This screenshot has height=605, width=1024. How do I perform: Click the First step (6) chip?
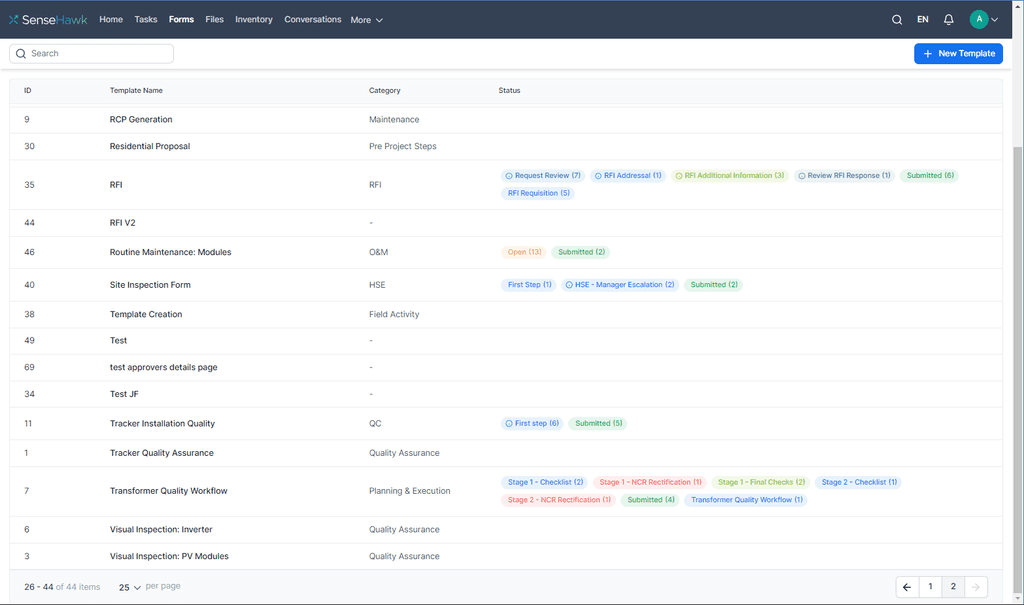coord(532,423)
